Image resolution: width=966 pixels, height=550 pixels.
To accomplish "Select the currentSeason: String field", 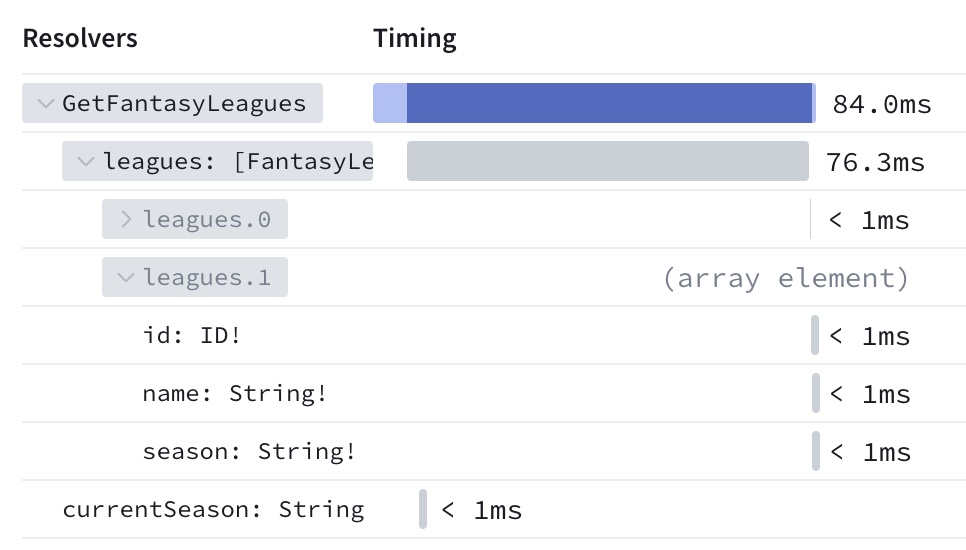I will 213,510.
